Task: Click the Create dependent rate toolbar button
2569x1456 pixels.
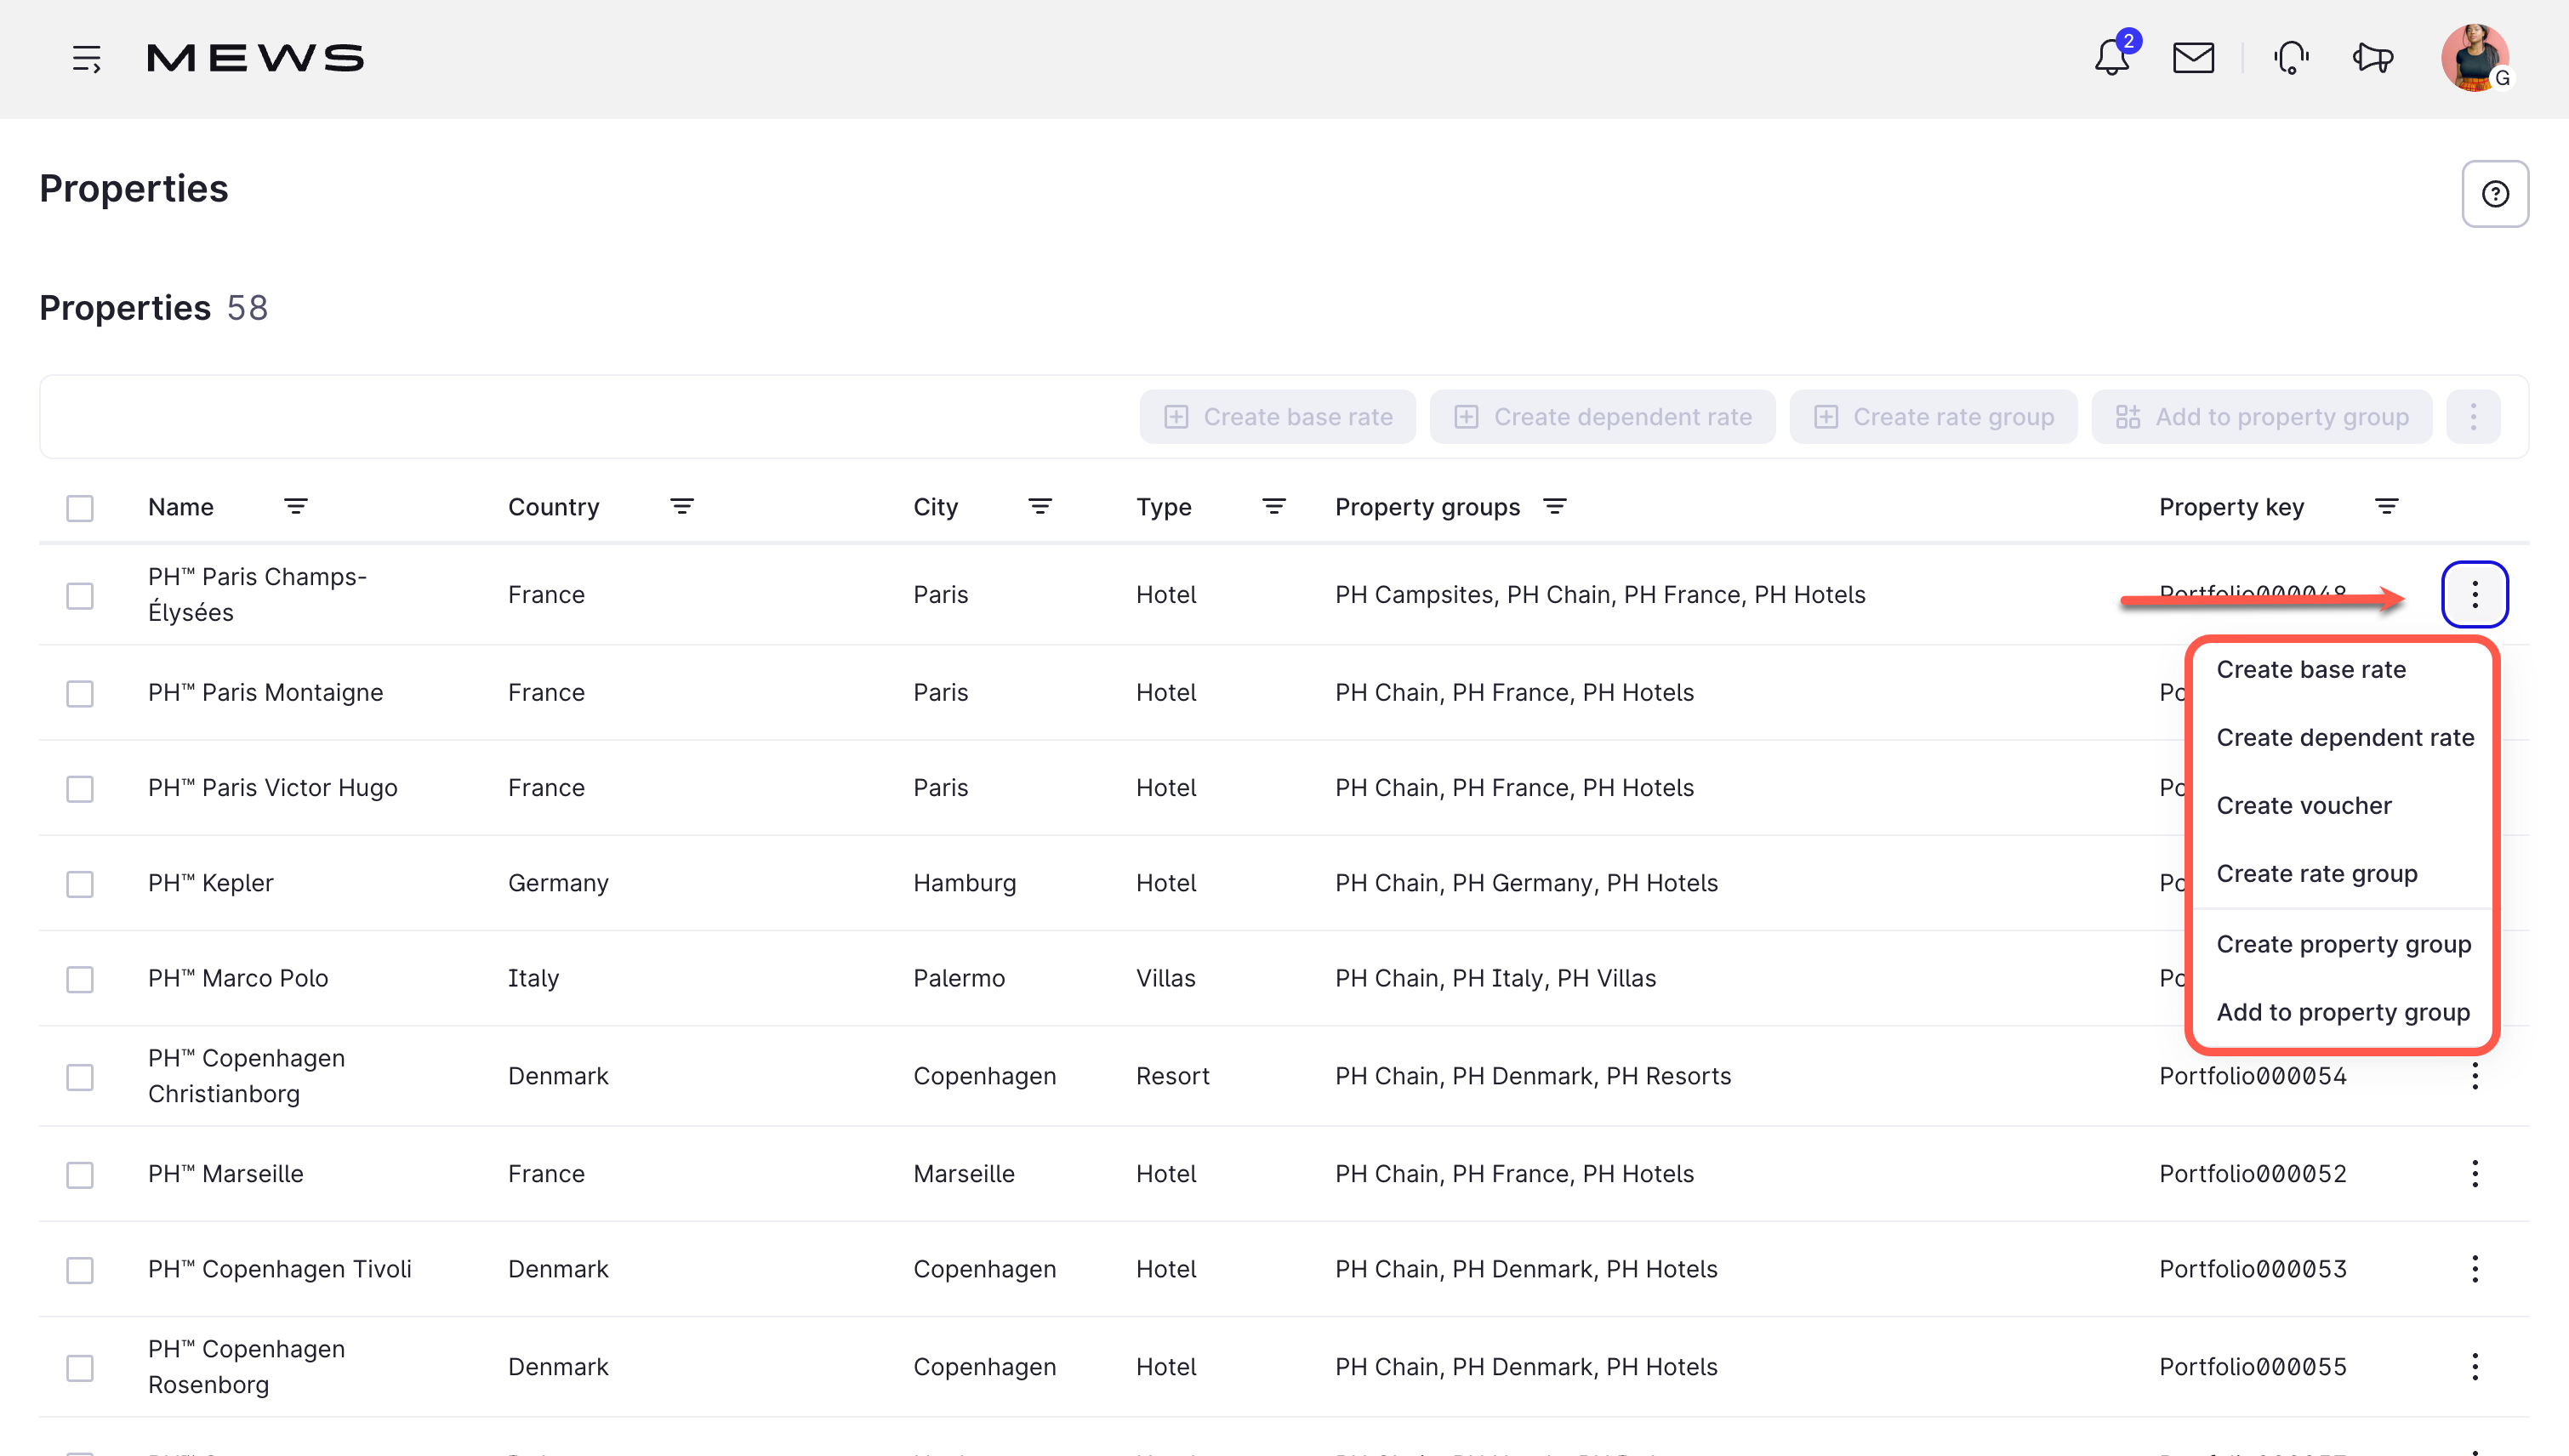Action: pos(1602,417)
